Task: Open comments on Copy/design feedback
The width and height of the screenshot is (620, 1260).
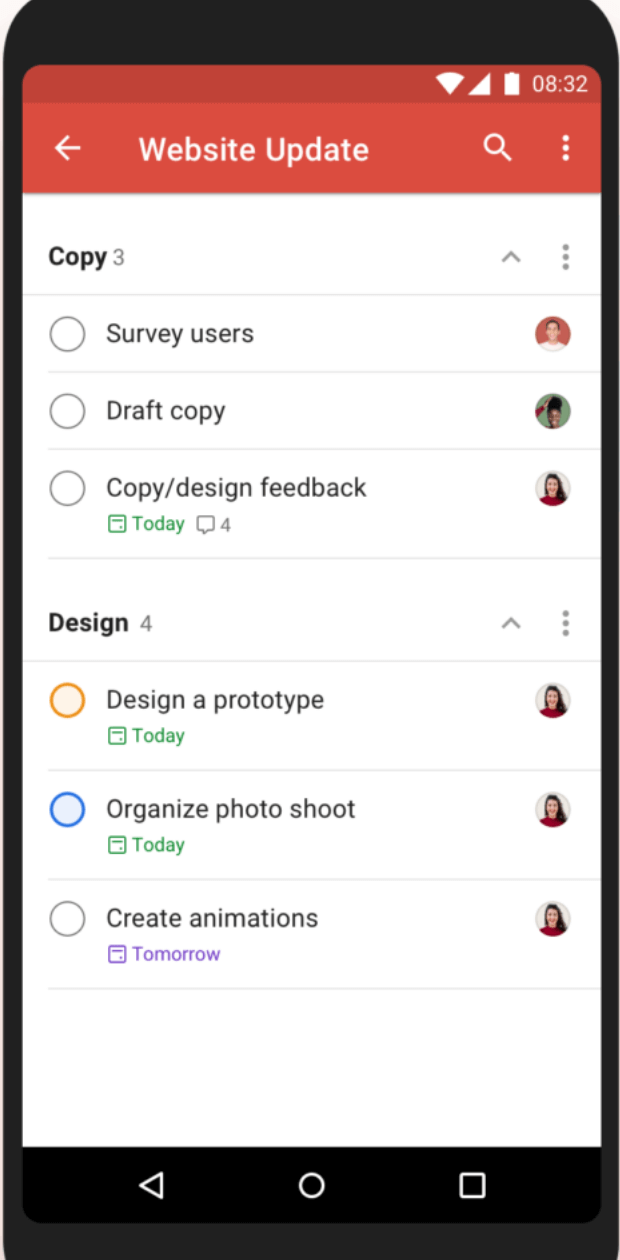Action: coord(207,524)
